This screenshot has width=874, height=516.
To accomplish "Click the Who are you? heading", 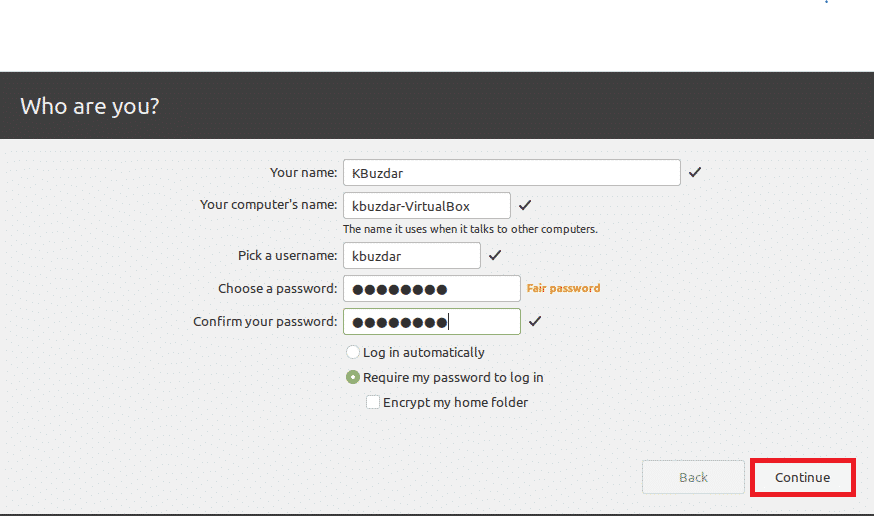I will click(x=90, y=106).
